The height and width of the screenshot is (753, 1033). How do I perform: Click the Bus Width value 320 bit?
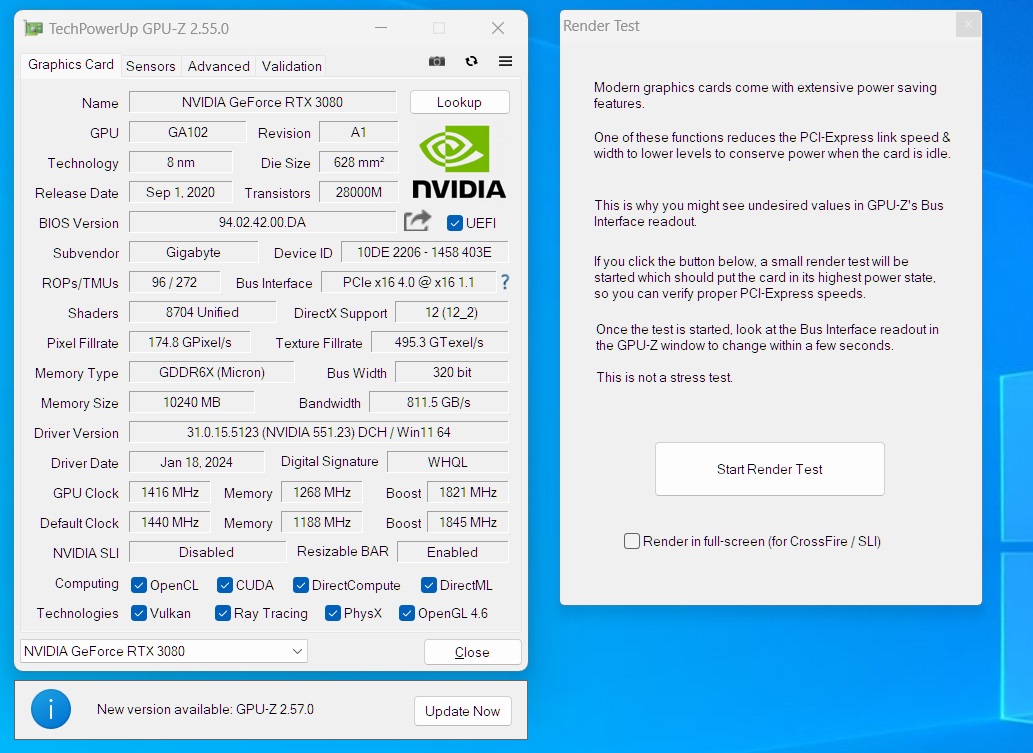click(x=452, y=372)
